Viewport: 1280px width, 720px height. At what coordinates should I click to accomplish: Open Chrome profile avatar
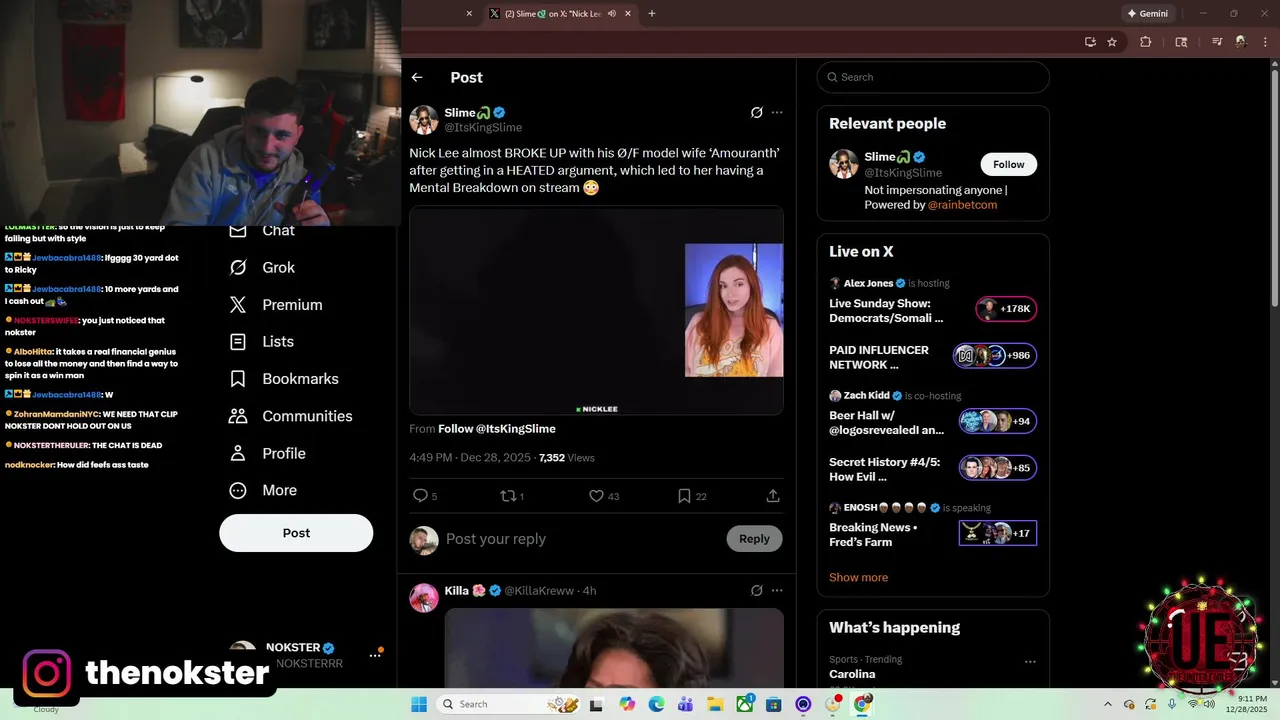tap(1241, 42)
